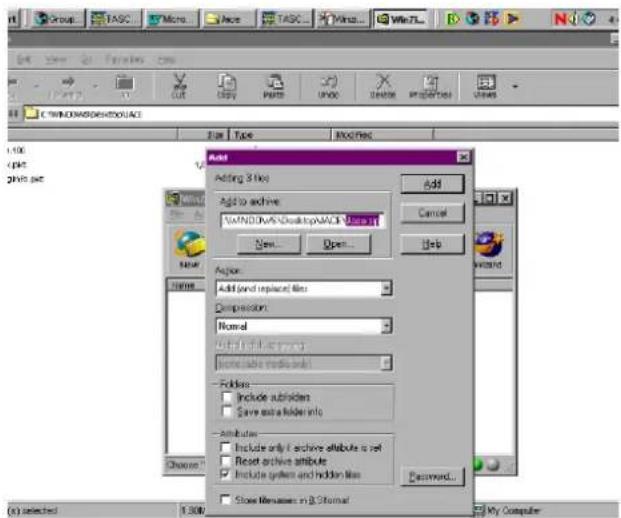Close the Add dialog with X button
621x518 pixels.
pos(463,157)
